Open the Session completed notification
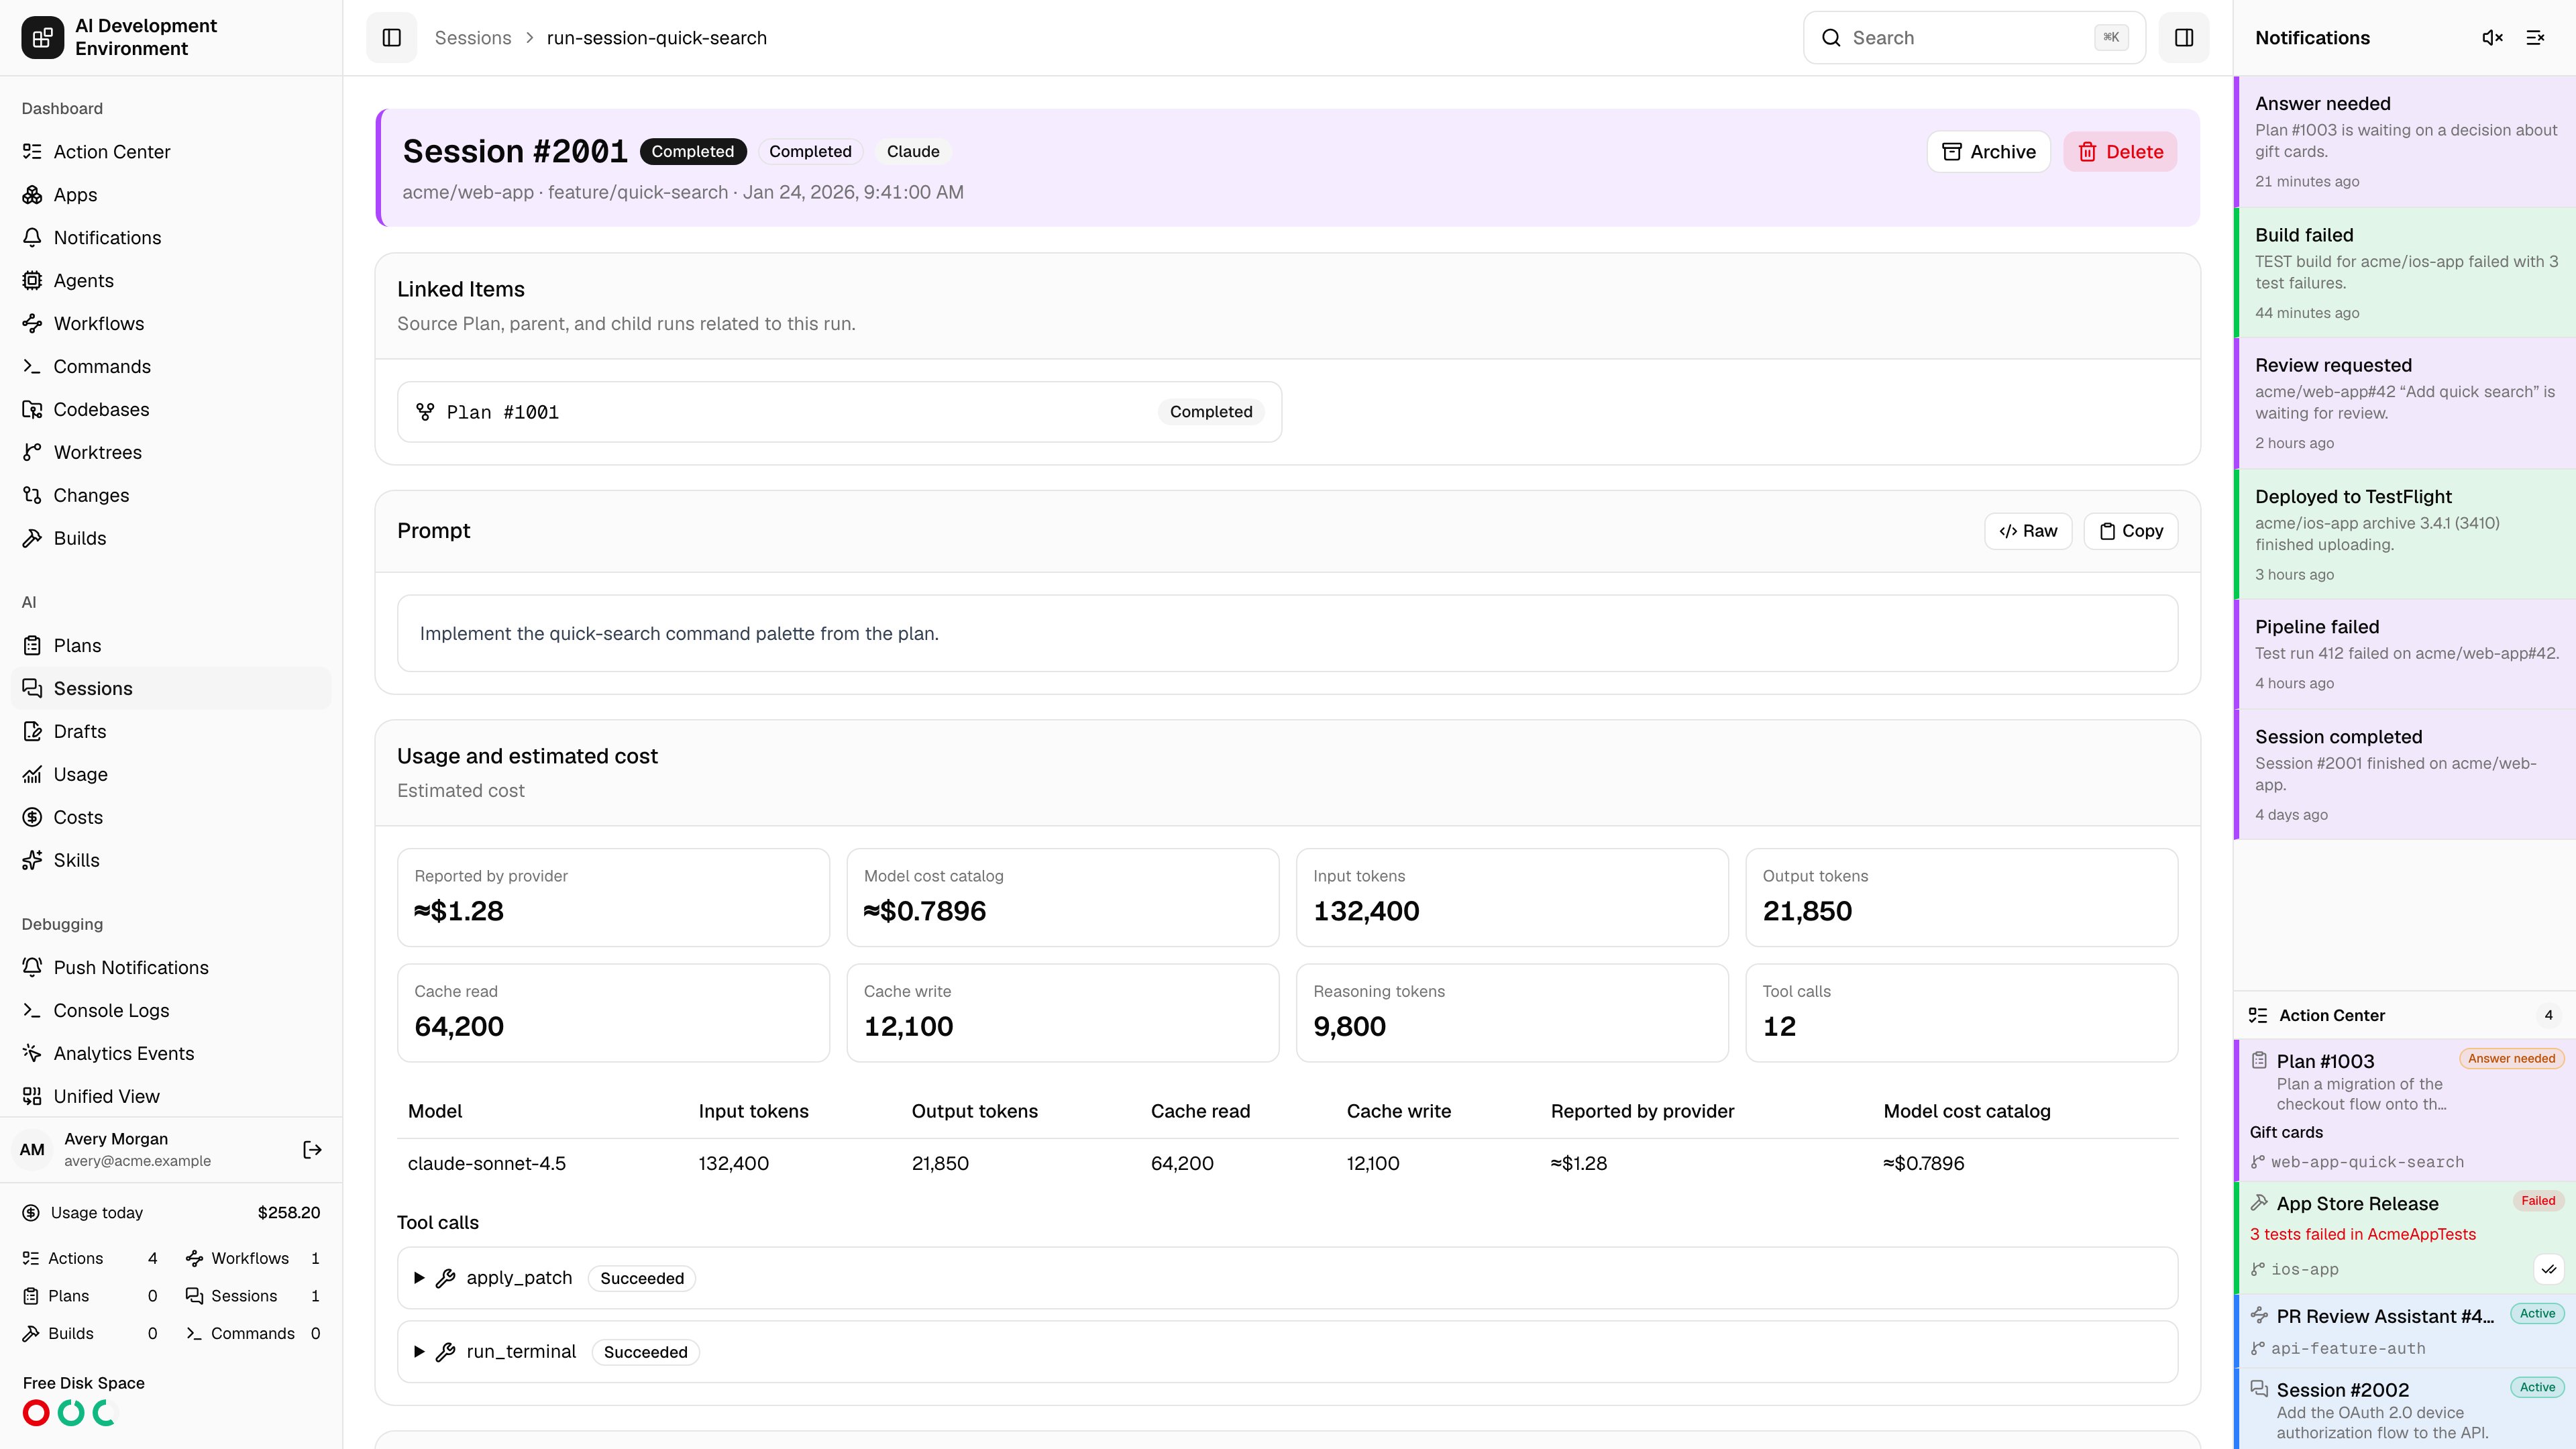Viewport: 2576px width, 1449px height. (x=2405, y=775)
